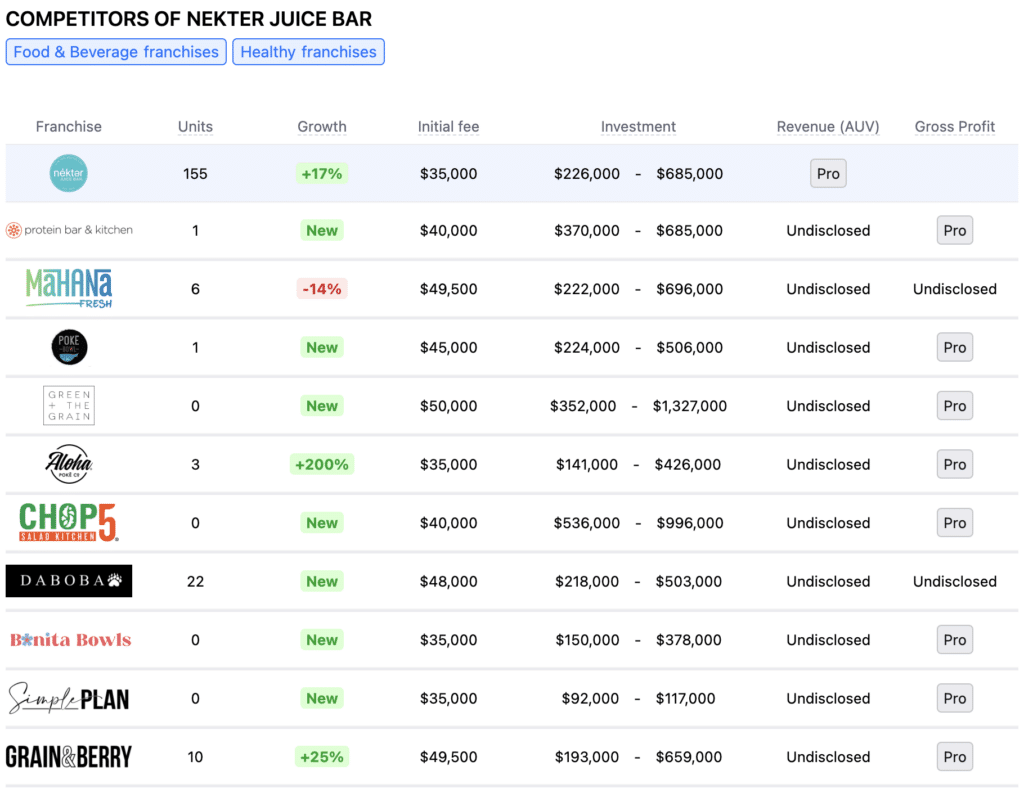
Task: Click New badge in Chop5 row
Action: [x=322, y=523]
